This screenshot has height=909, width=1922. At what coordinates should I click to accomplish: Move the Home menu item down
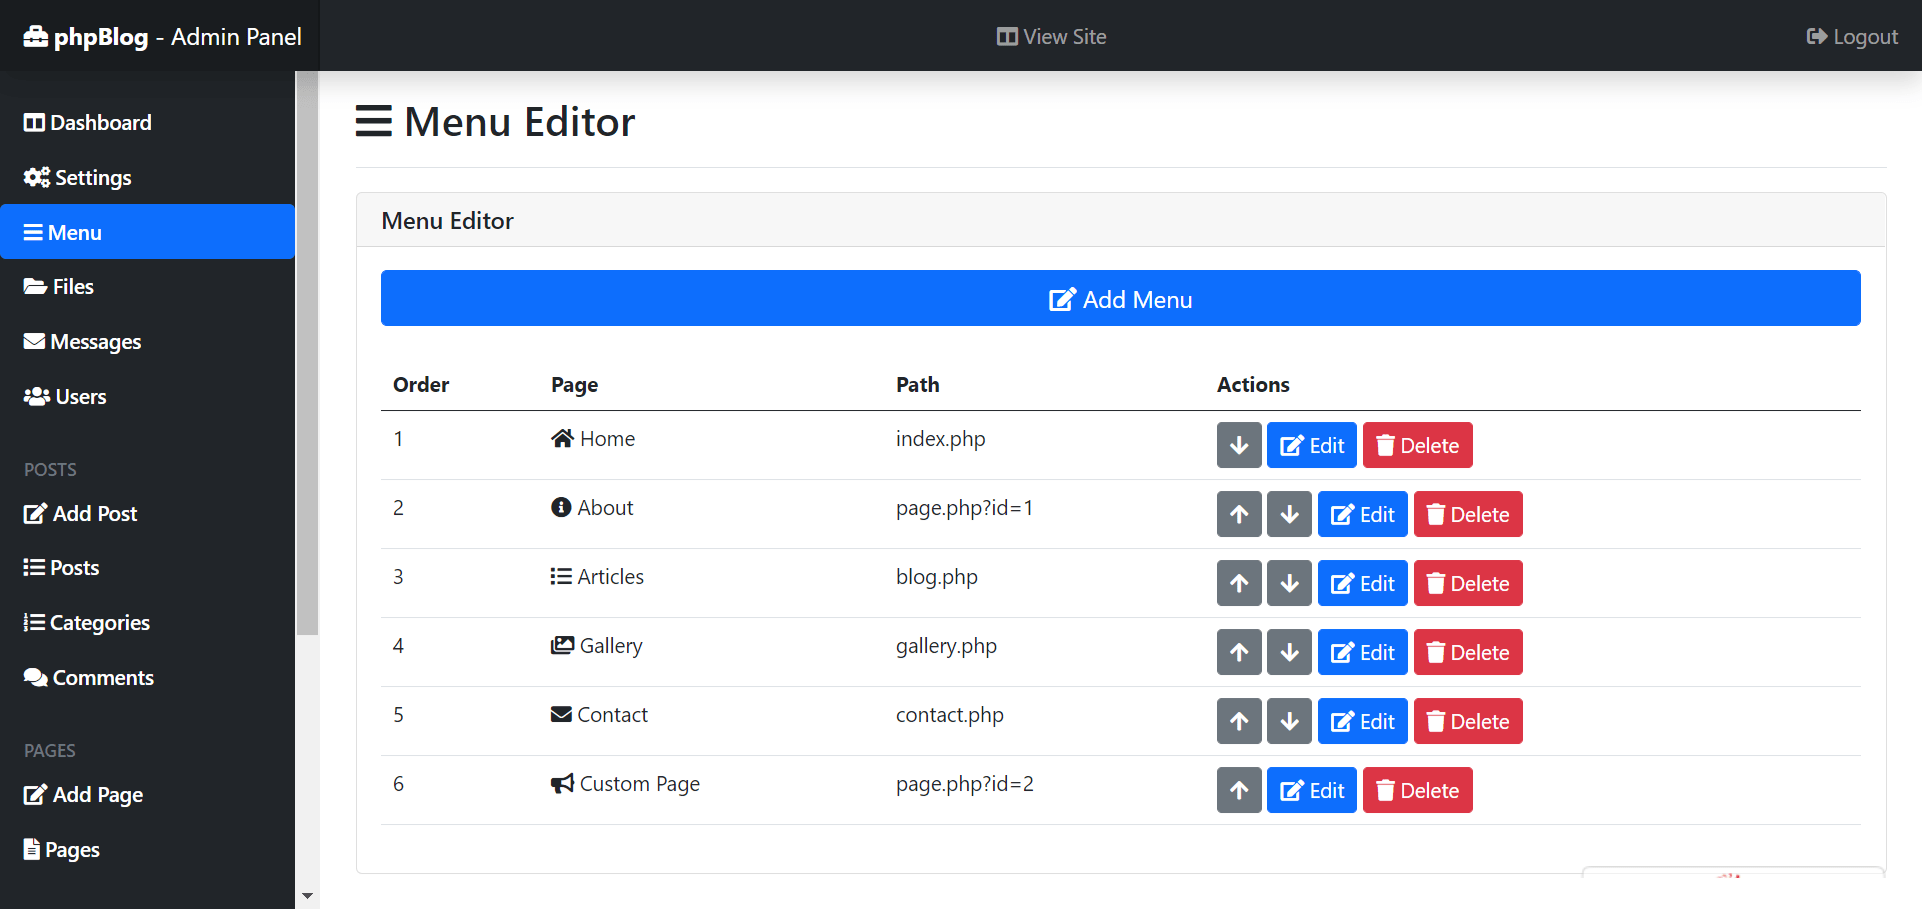1239,446
